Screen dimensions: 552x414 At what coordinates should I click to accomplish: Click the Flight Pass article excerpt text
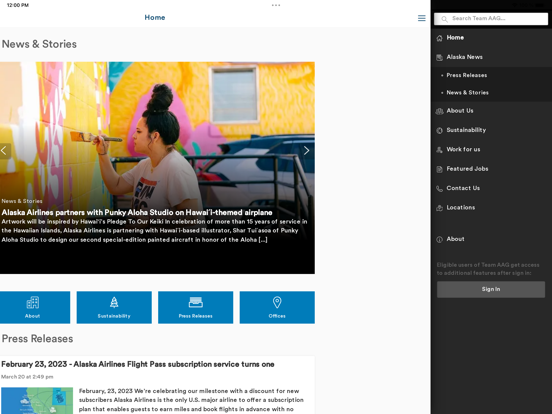point(191,400)
